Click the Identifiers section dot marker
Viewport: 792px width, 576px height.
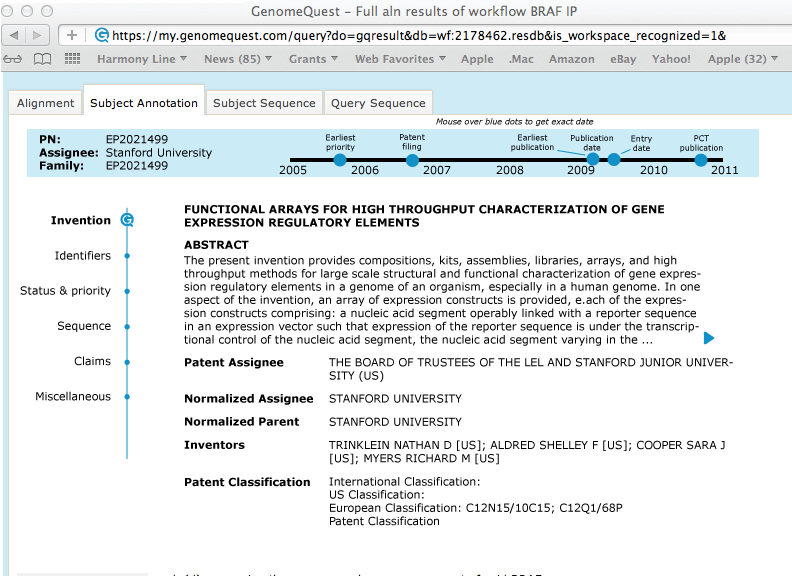[127, 256]
